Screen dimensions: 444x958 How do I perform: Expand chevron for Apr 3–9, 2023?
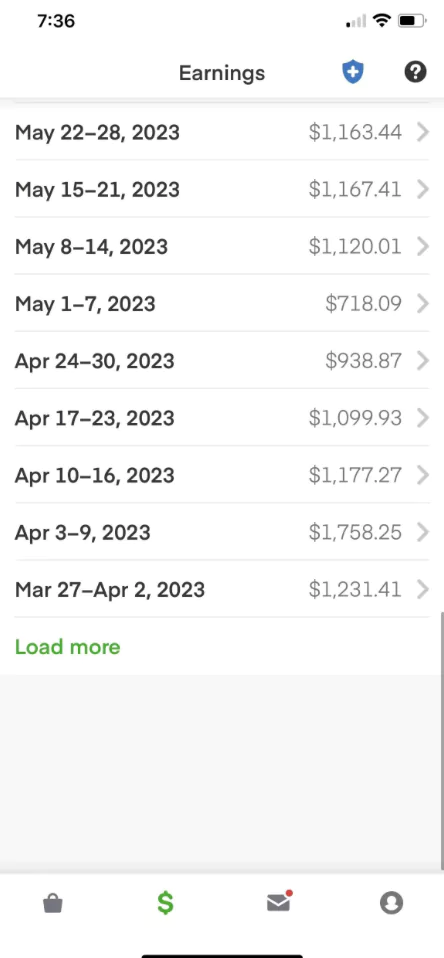tap(423, 532)
